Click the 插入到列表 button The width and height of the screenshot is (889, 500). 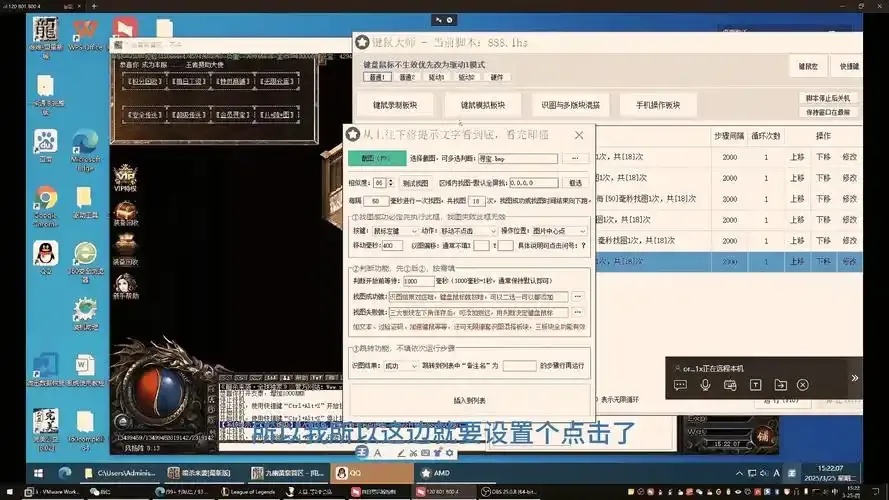coord(469,400)
